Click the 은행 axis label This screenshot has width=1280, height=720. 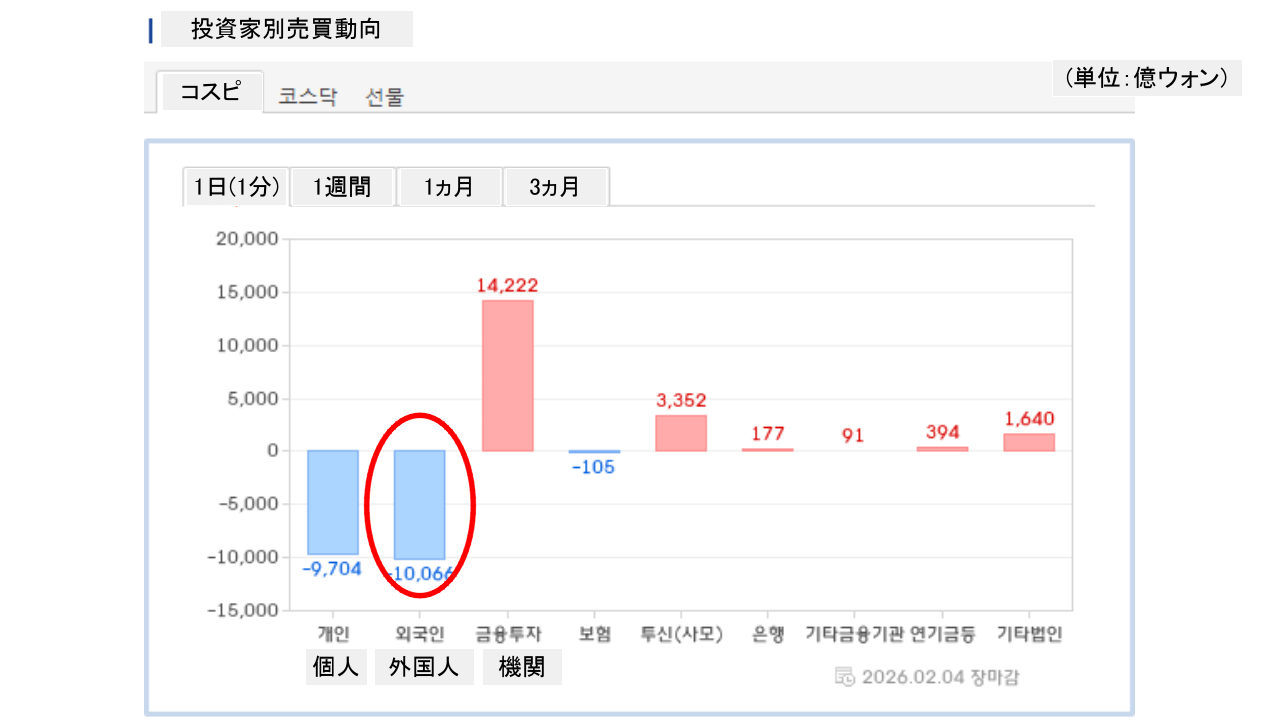[x=768, y=634]
